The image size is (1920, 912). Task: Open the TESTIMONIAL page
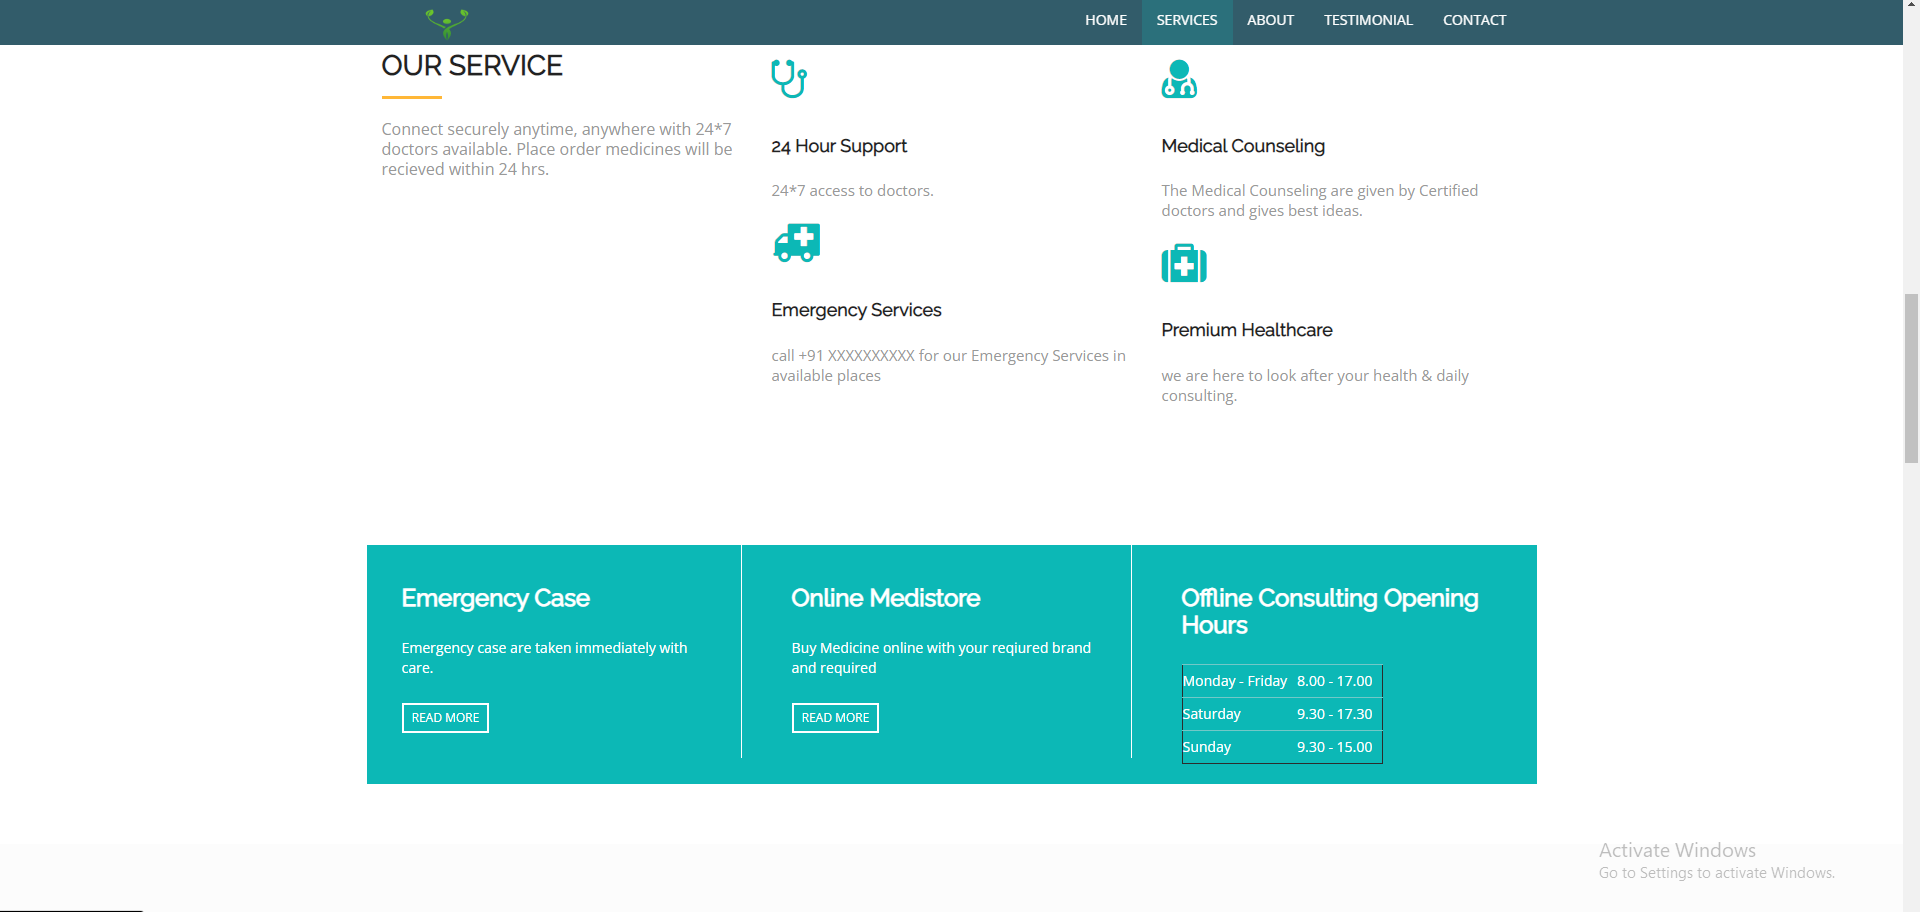1368,20
